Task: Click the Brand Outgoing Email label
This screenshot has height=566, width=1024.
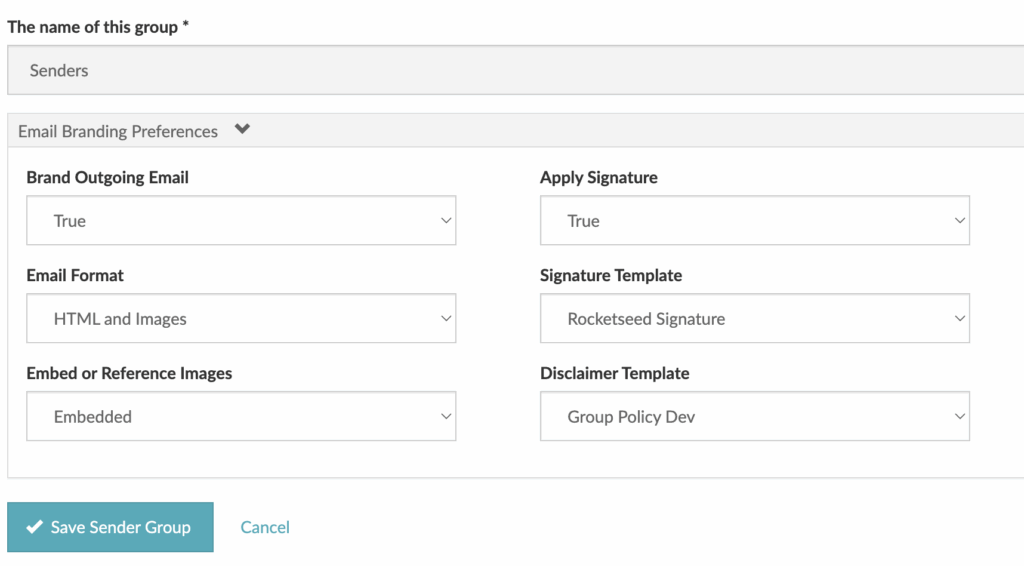Action: click(107, 177)
